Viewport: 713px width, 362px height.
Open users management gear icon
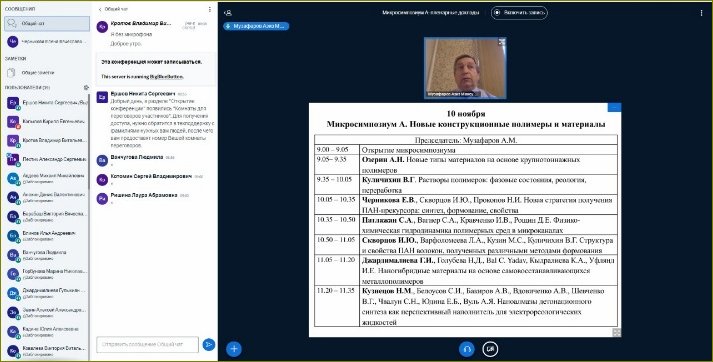[x=86, y=87]
